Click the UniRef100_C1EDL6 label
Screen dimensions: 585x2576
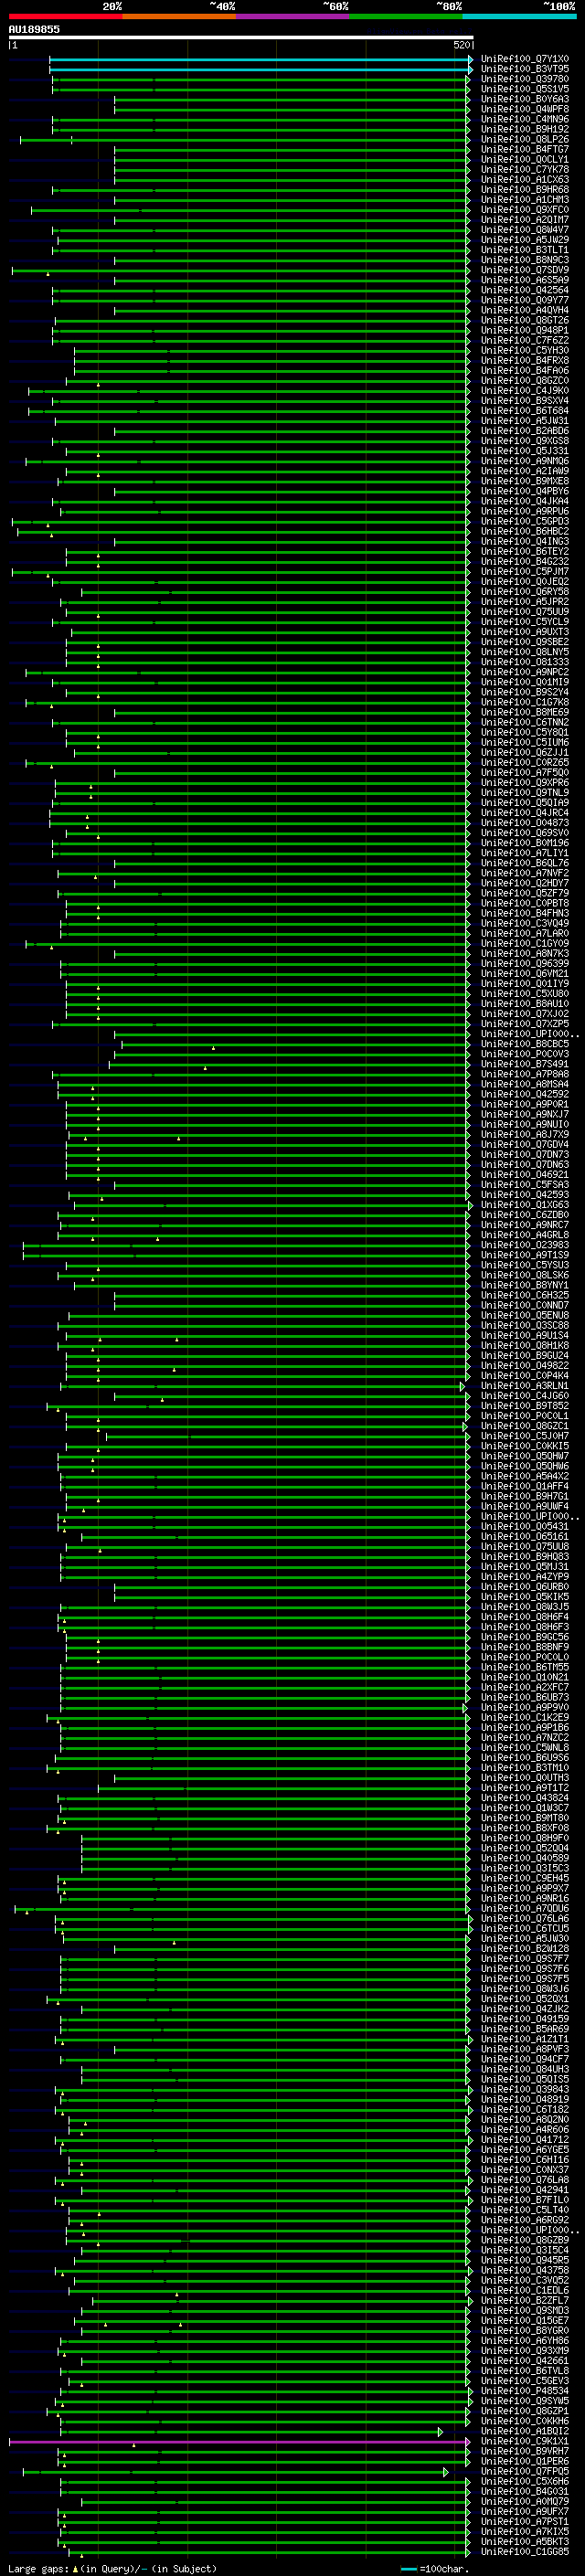pos(525,2290)
